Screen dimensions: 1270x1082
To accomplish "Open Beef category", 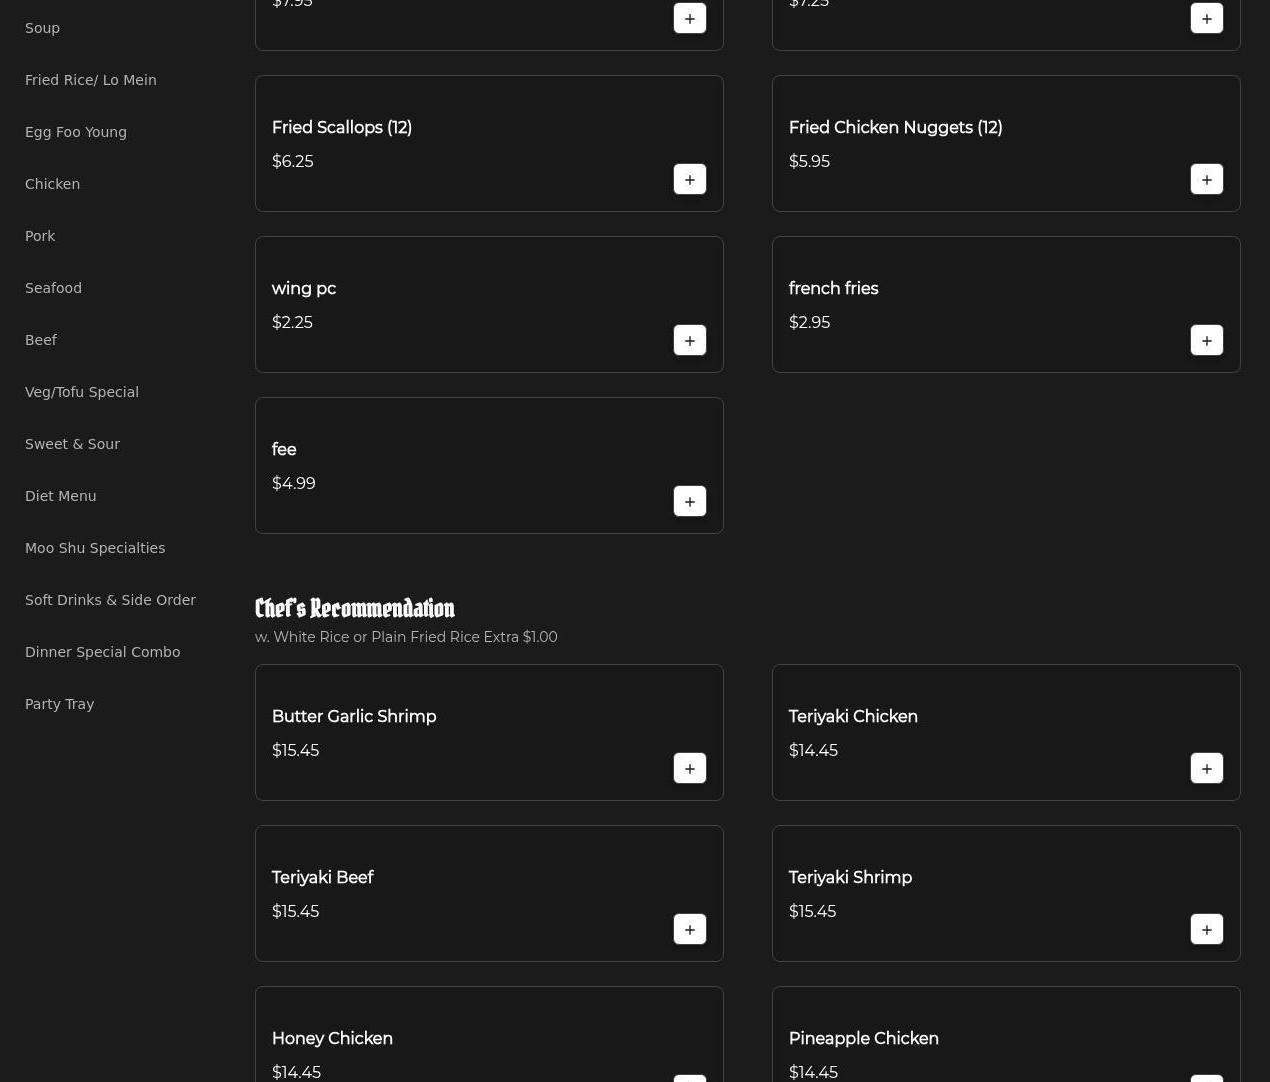I will click(x=41, y=340).
